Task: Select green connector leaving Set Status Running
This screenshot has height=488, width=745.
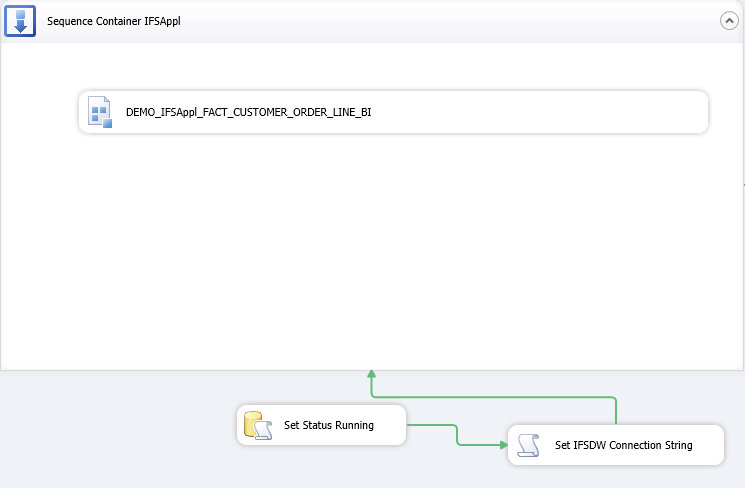Action: click(430, 426)
